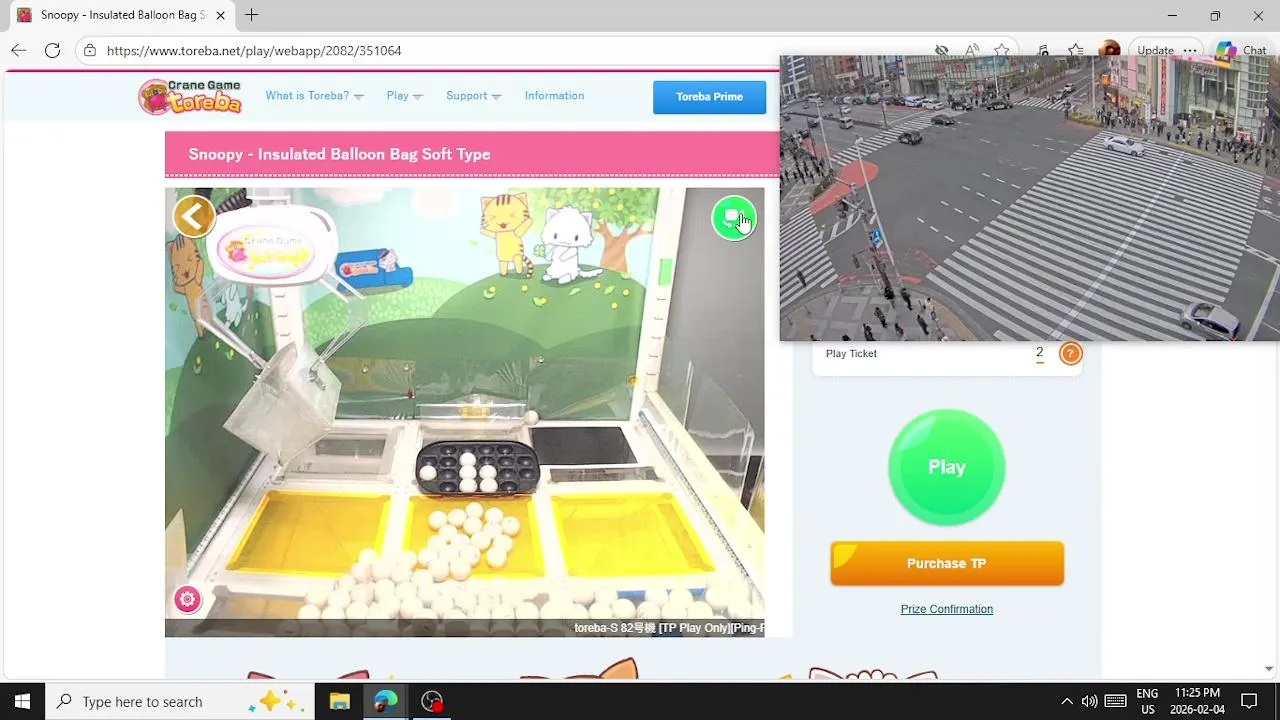This screenshot has height=720, width=1280.
Task: Click the Windows search box
Action: [181, 701]
